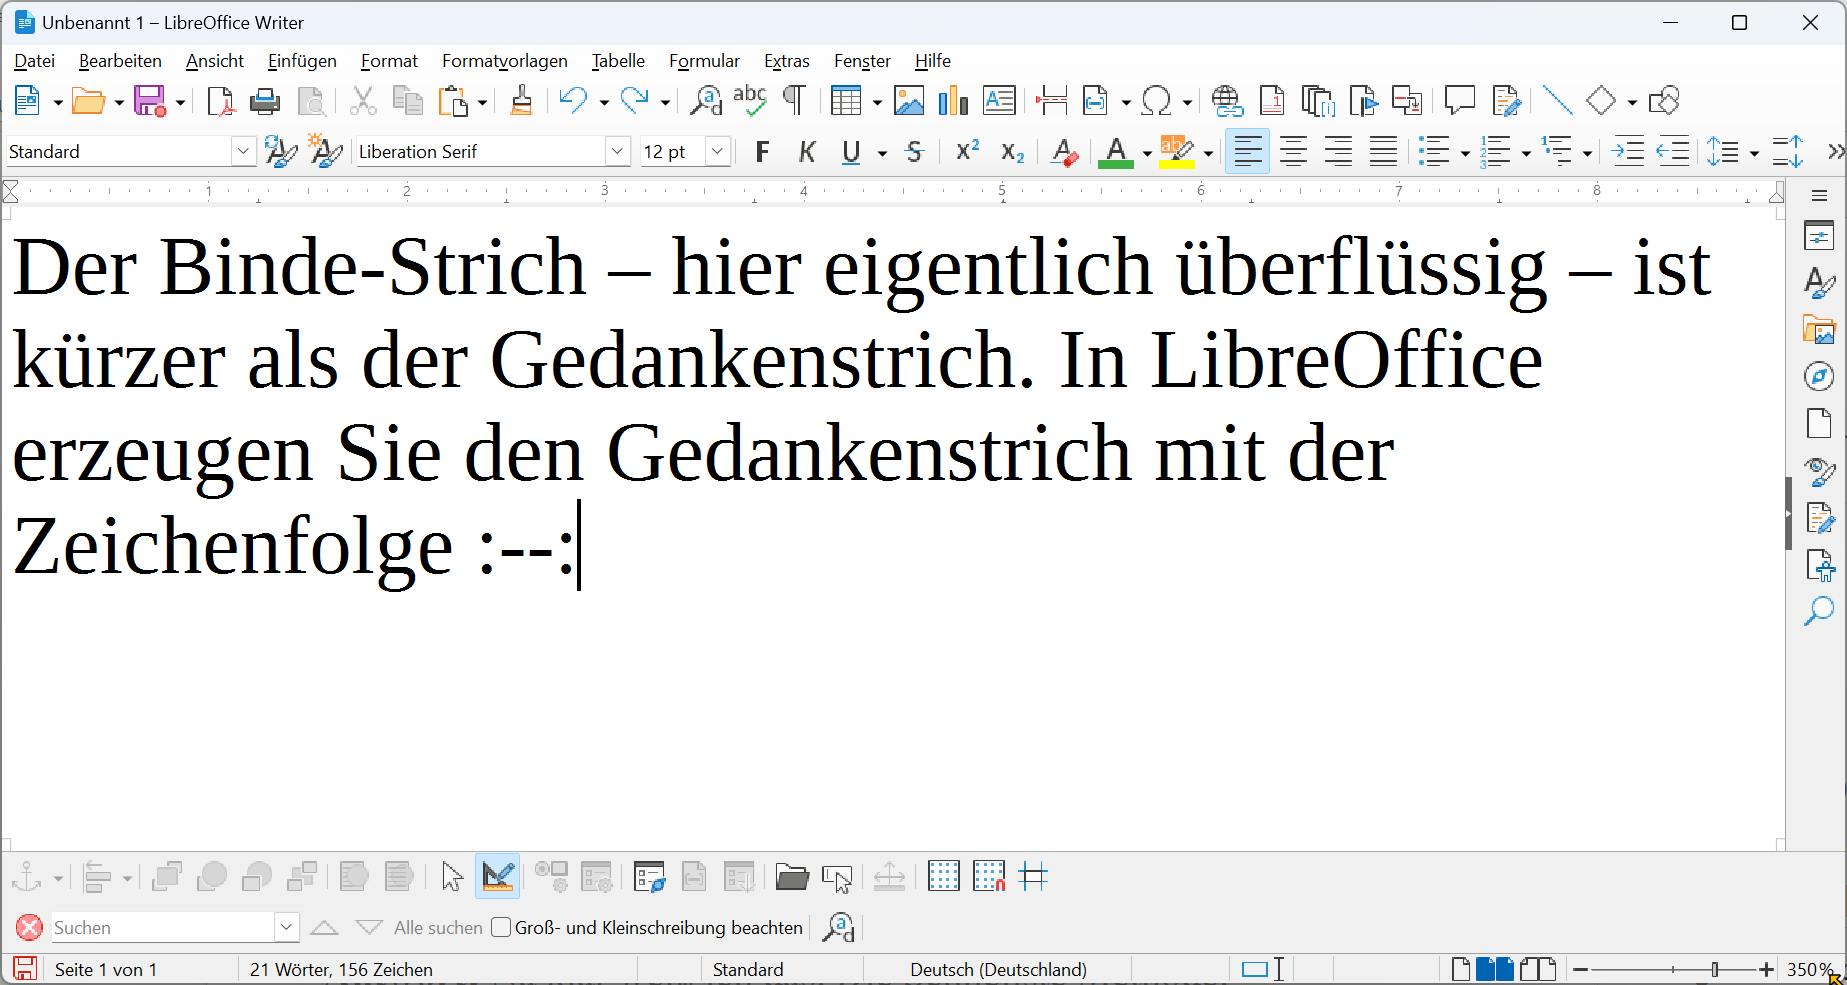Open the Einfügen menu
Image resolution: width=1847 pixels, height=985 pixels.
[302, 61]
